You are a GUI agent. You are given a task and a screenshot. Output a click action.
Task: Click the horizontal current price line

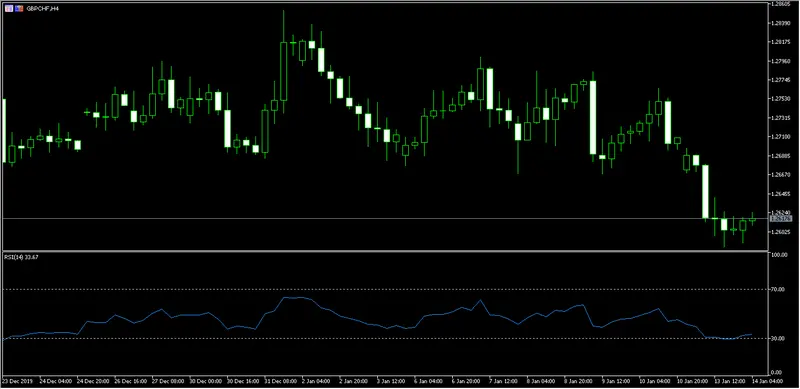[384, 218]
